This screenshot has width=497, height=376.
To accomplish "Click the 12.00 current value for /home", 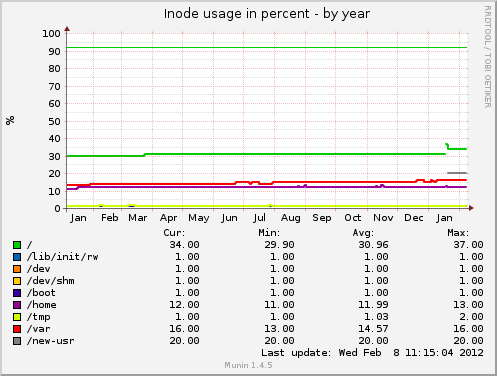I will point(184,305).
